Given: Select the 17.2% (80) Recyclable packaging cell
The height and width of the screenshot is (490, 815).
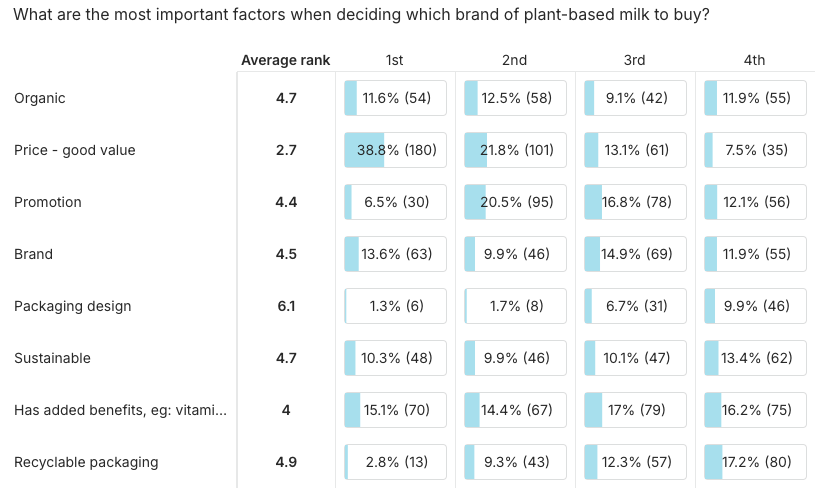Looking at the screenshot, I should coord(755,462).
